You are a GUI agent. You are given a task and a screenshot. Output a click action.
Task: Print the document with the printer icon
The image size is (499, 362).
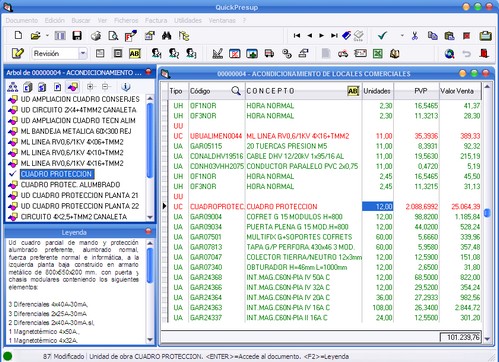point(96,36)
